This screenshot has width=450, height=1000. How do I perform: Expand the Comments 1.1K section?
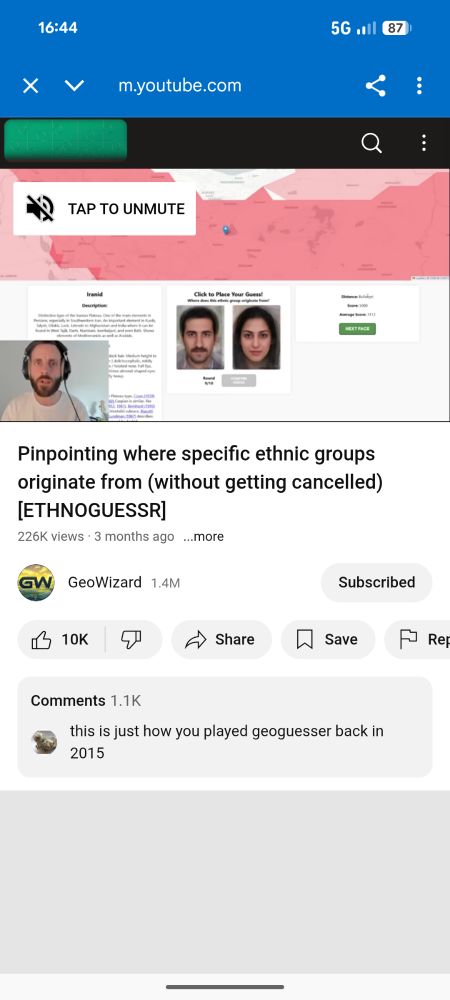click(x=225, y=727)
